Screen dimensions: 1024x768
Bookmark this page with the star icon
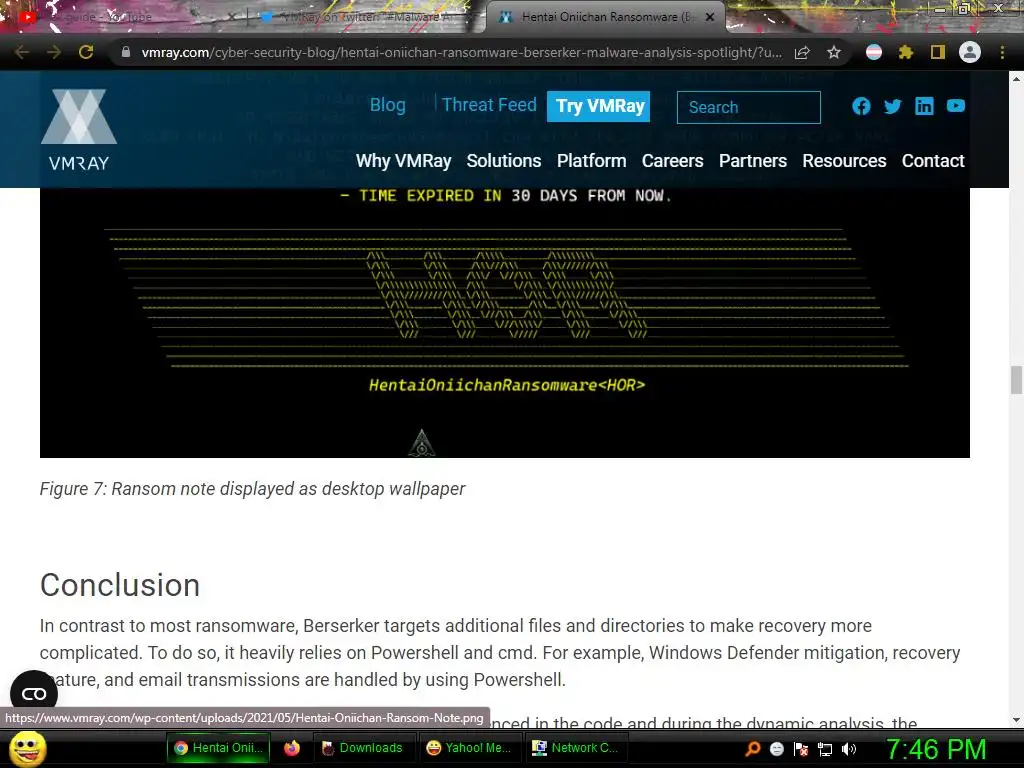[x=833, y=52]
